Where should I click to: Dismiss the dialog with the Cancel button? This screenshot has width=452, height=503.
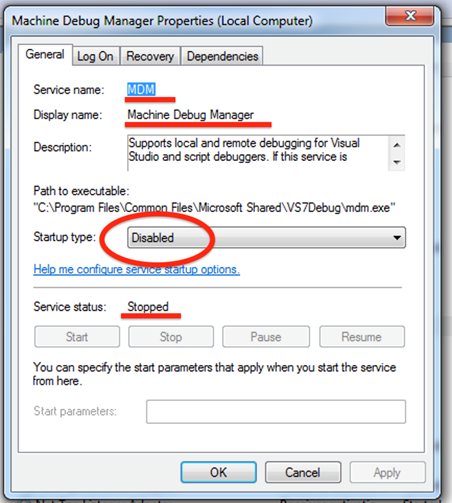click(303, 472)
